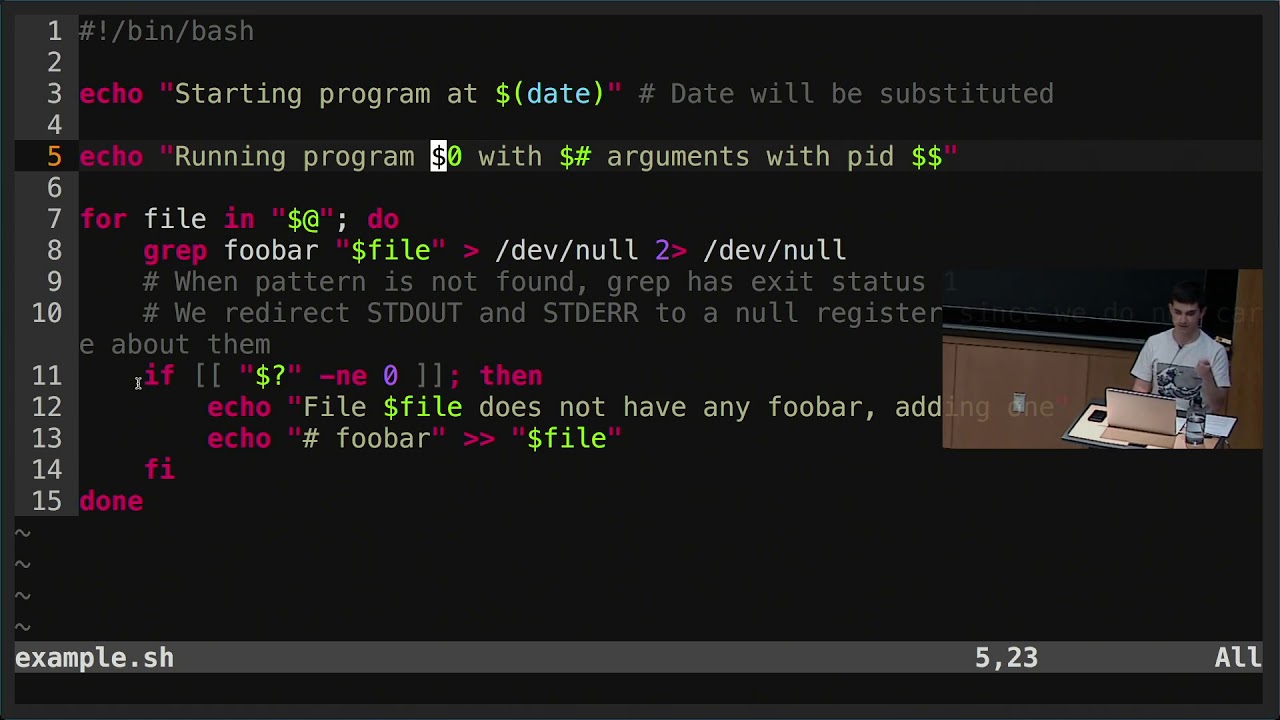Click the "$@" variable on line 7

tap(303, 219)
